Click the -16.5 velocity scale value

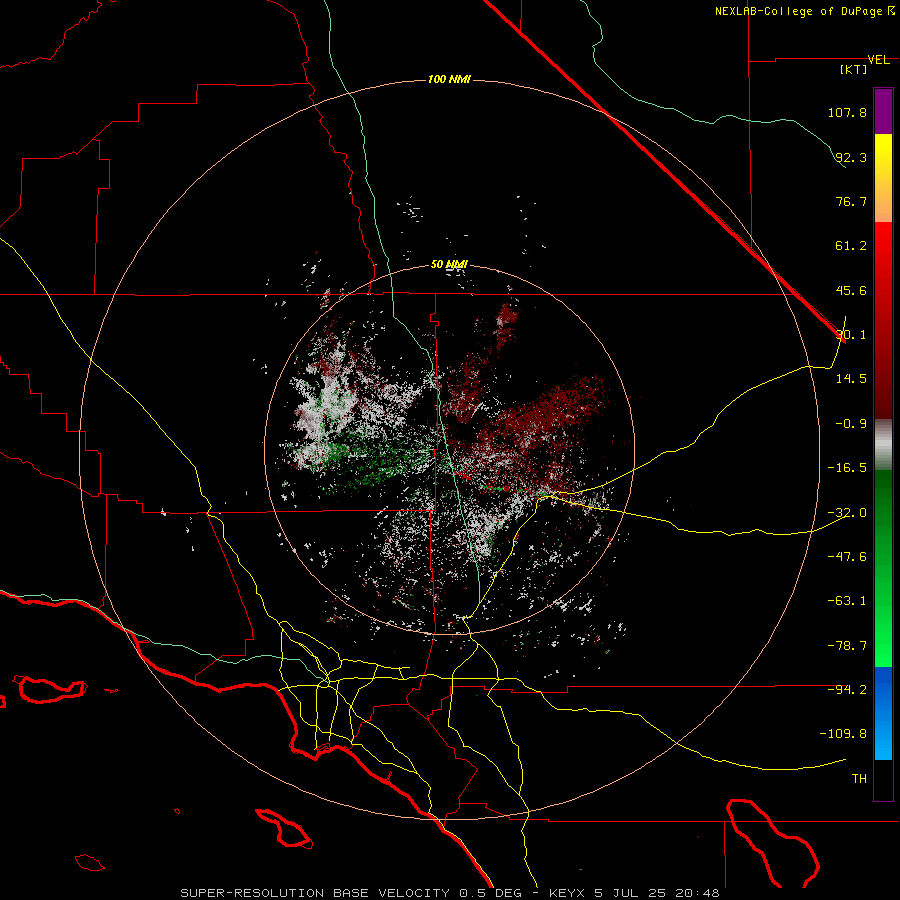tap(847, 468)
